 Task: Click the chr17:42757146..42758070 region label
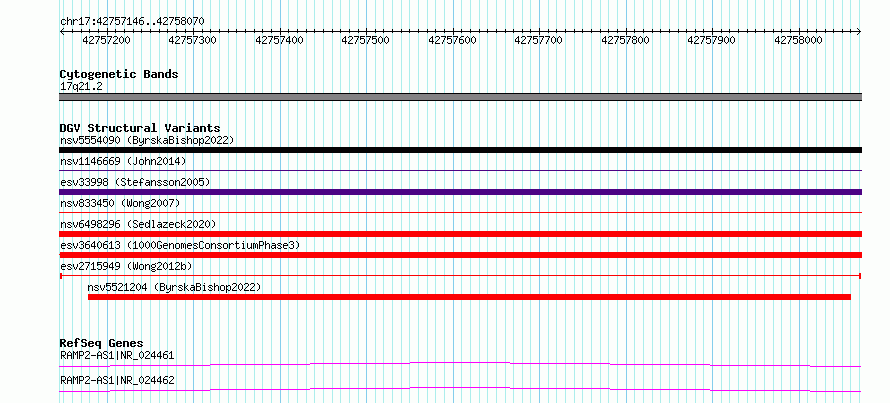pos(132,21)
